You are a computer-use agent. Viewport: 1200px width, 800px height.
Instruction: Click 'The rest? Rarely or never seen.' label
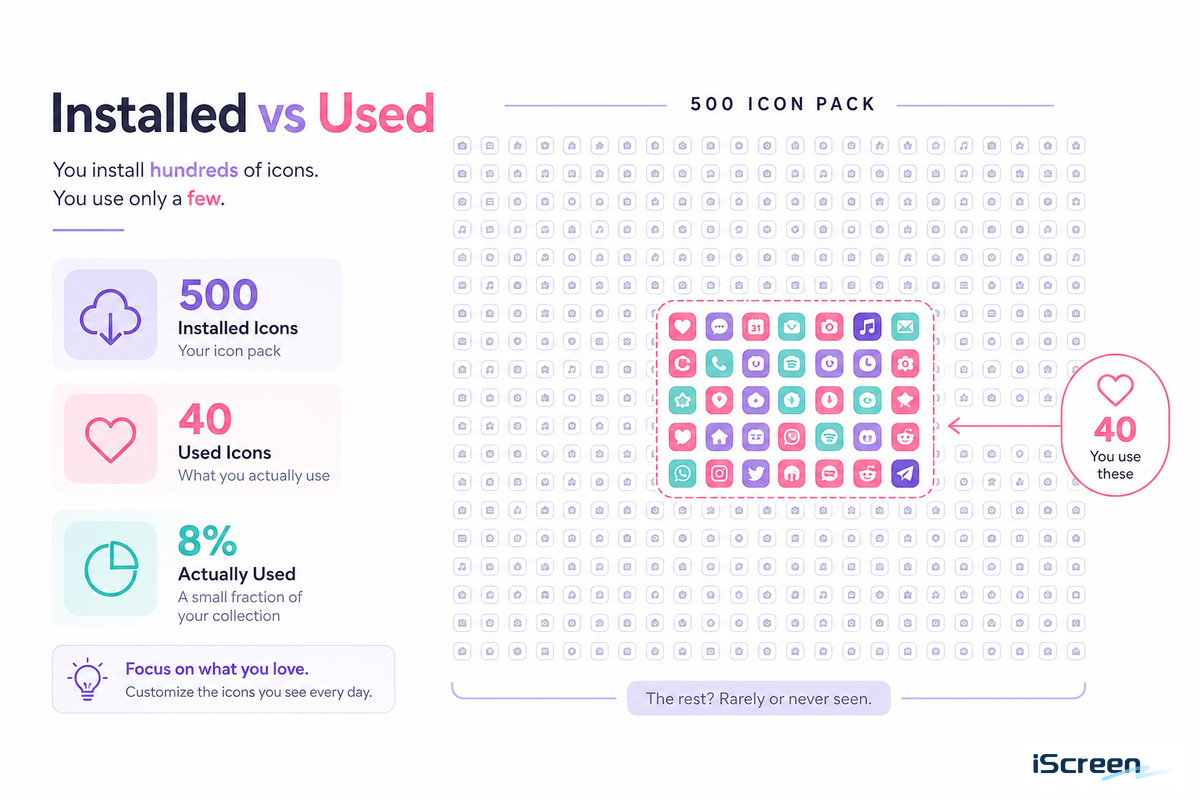759,698
